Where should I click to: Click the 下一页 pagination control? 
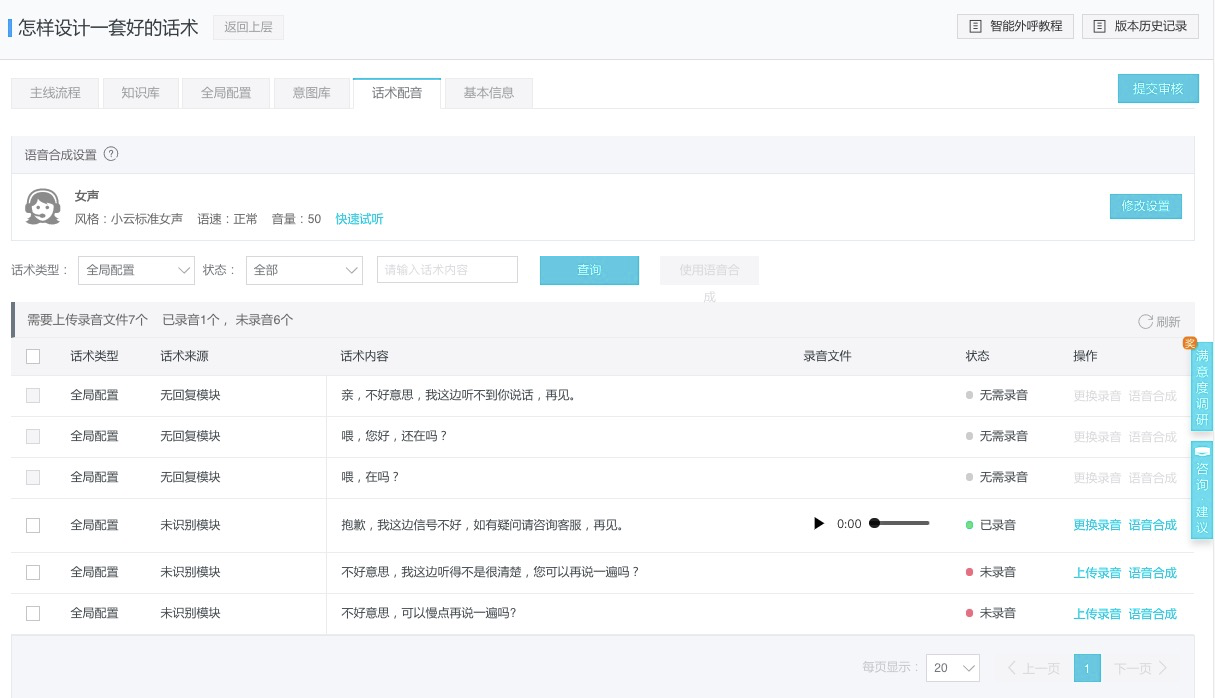click(1141, 668)
